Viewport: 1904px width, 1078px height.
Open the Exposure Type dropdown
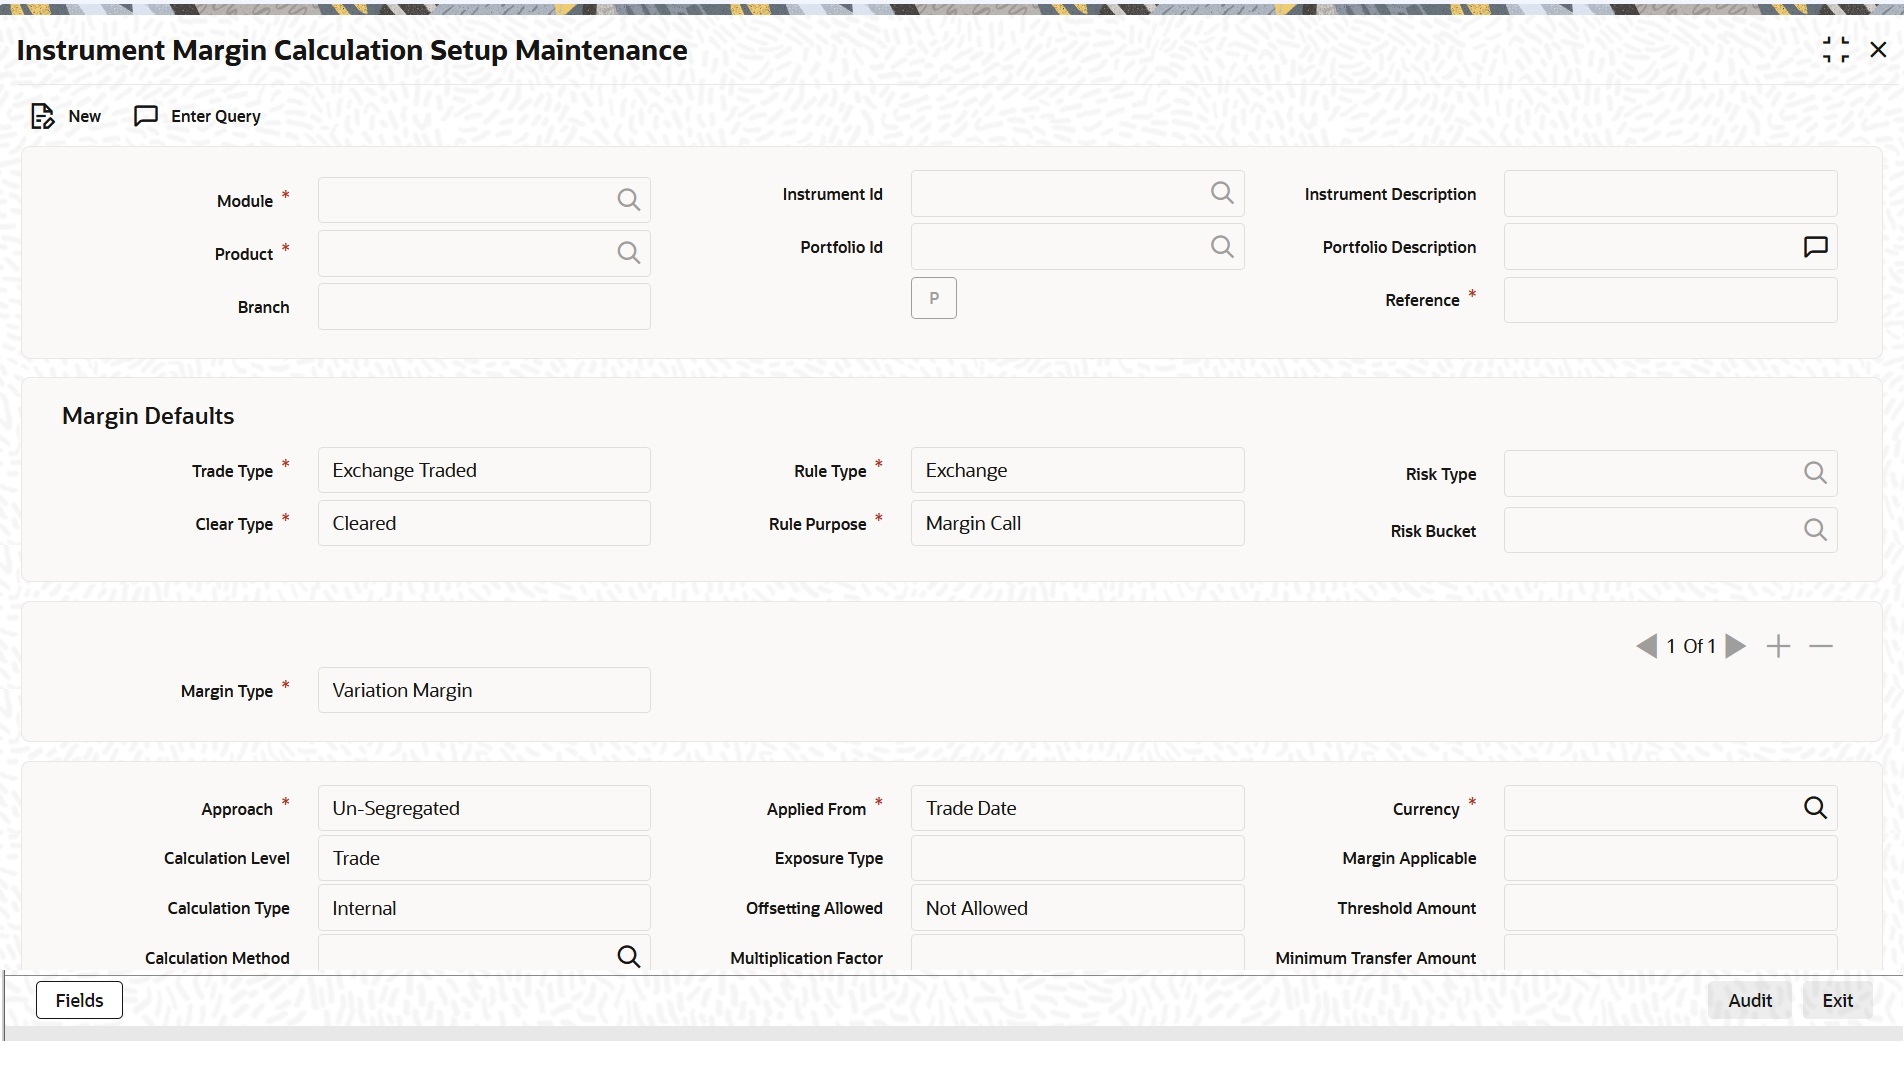(x=1077, y=858)
